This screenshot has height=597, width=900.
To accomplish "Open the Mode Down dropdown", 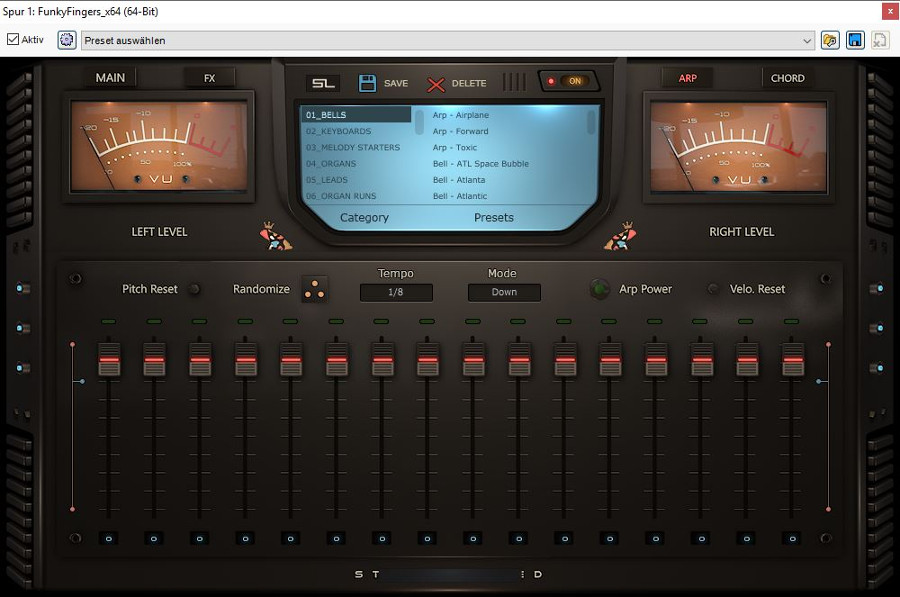I will click(x=504, y=292).
